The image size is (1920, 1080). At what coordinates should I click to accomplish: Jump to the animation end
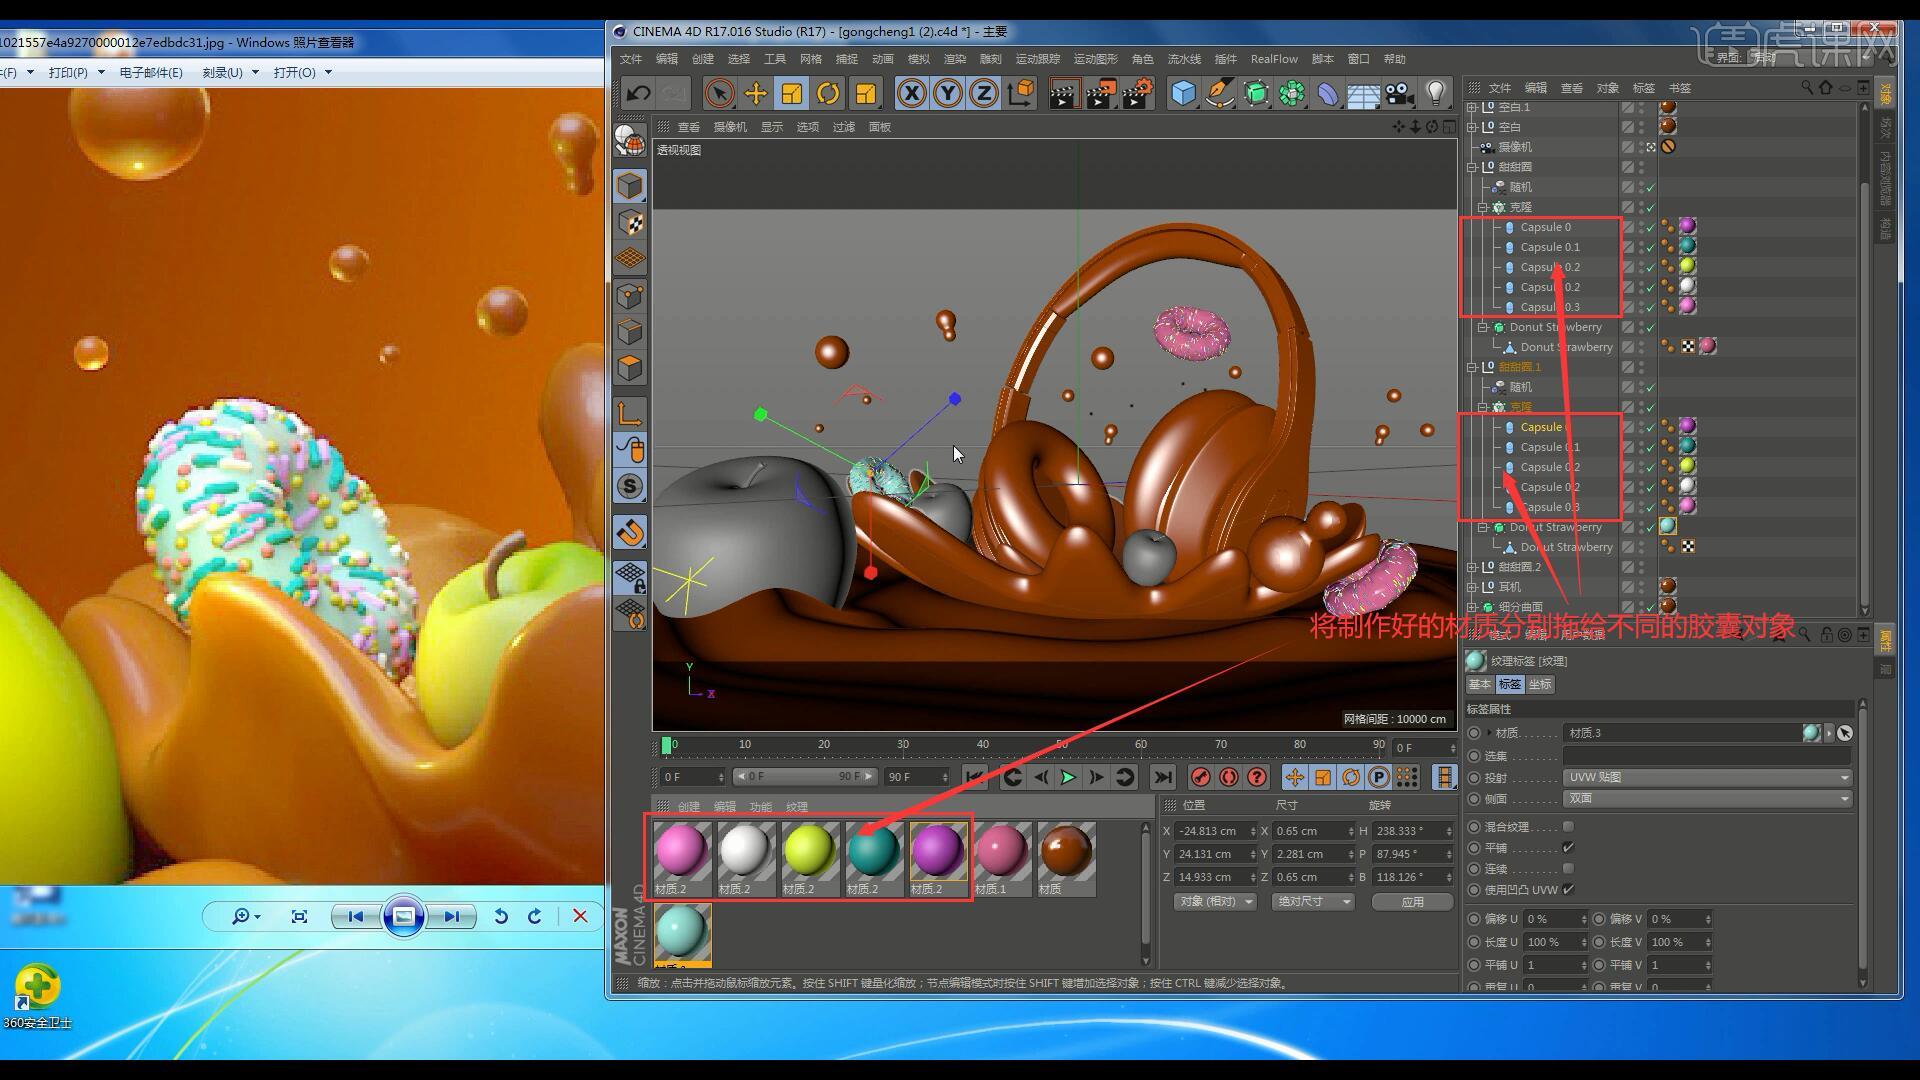1162,777
